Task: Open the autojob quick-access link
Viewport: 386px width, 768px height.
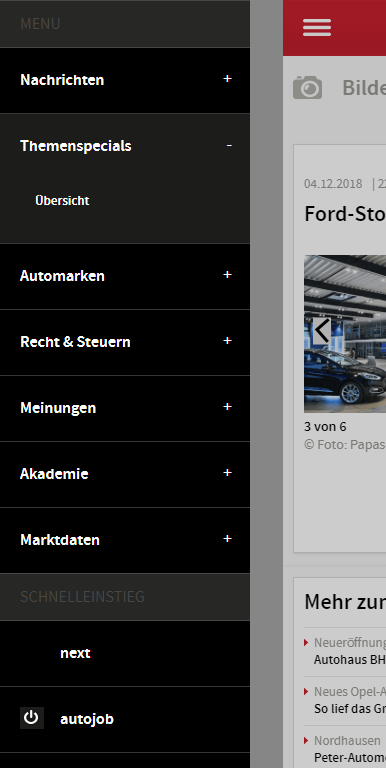Action: [x=87, y=719]
